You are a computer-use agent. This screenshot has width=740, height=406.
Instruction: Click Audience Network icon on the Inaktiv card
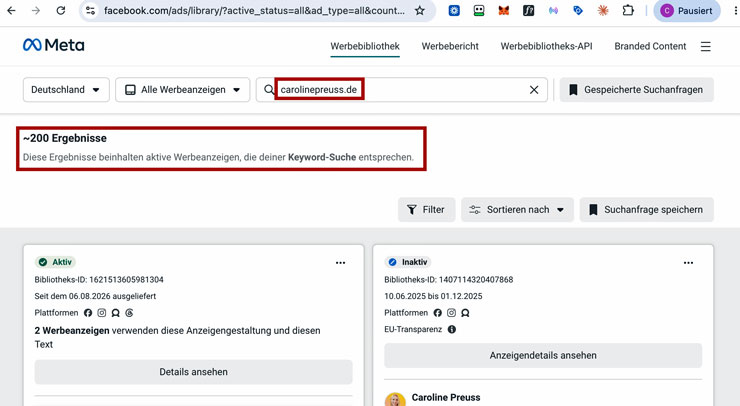point(465,313)
